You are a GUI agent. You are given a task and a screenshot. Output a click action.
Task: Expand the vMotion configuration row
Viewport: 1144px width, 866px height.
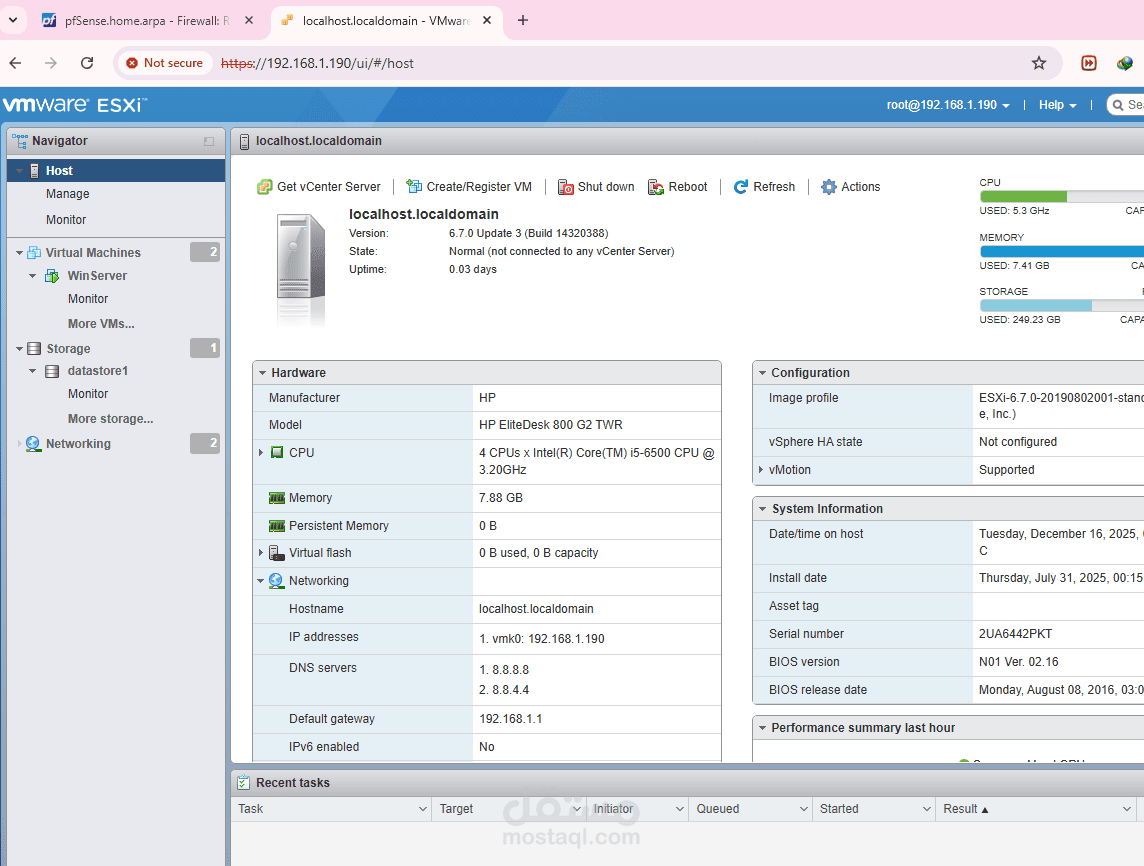761,470
